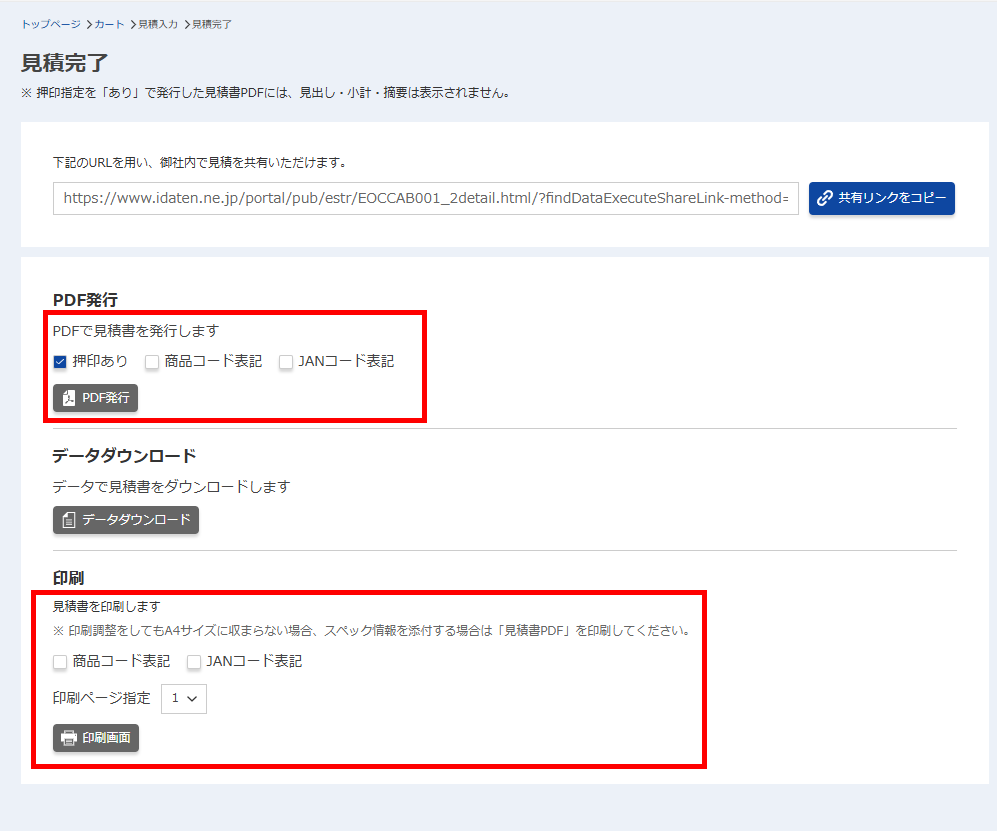Open the 印刷画面 print view button
The width and height of the screenshot is (997, 831).
96,738
